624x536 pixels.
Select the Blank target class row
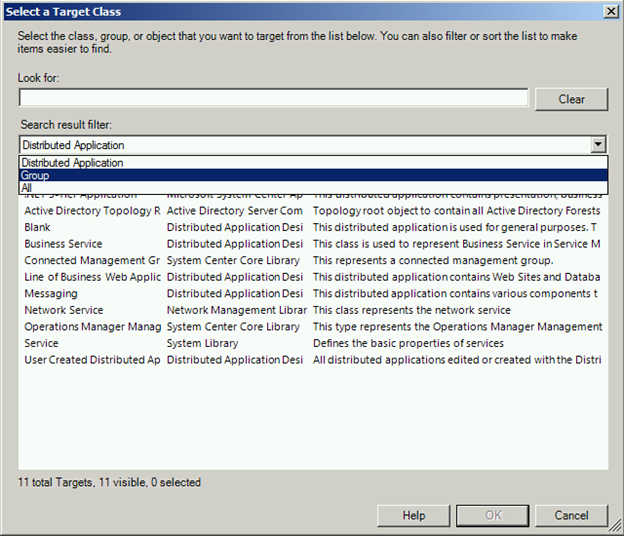click(x=313, y=227)
